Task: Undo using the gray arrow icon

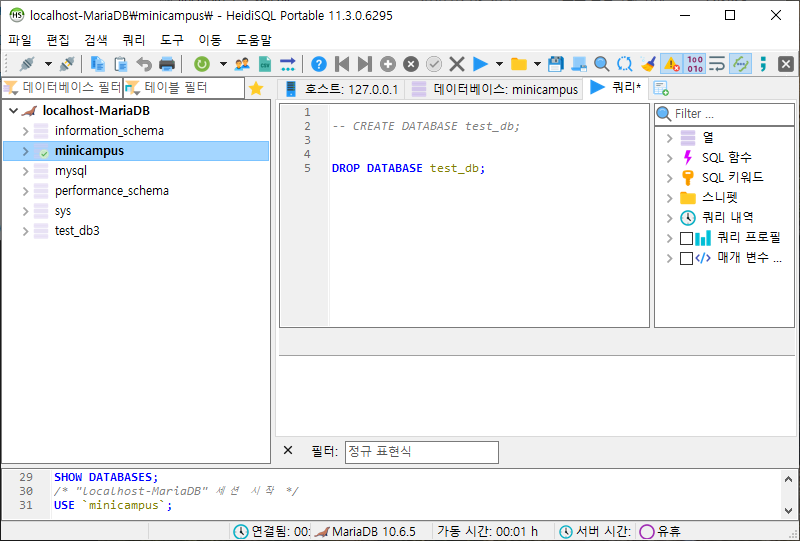Action: coord(144,64)
